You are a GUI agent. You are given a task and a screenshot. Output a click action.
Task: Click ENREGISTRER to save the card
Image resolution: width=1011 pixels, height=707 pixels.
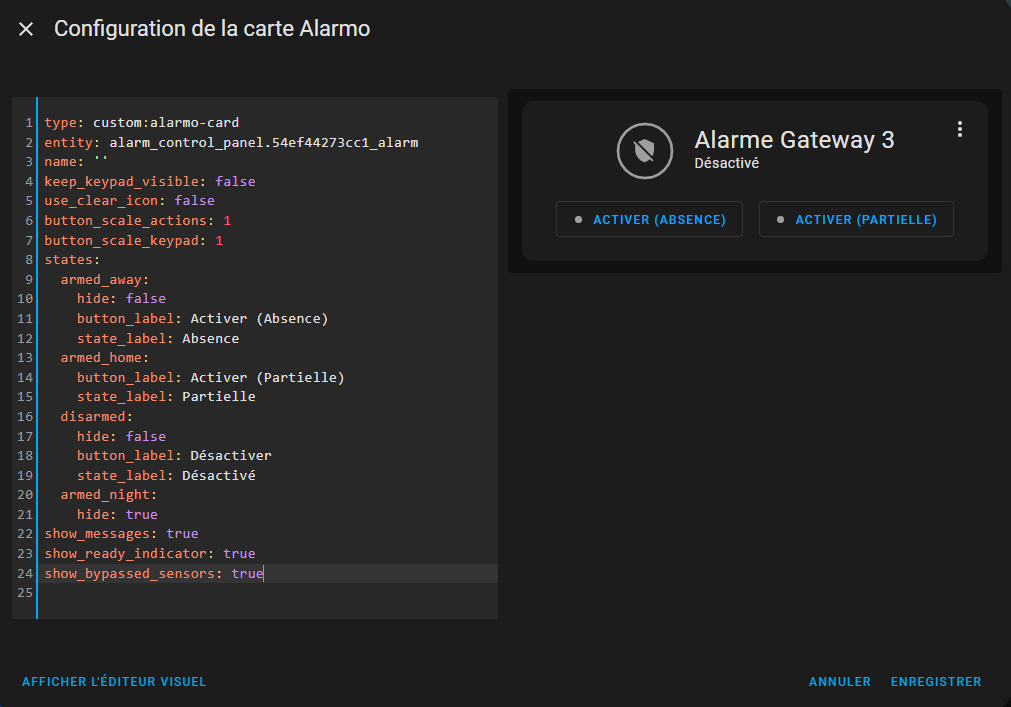[936, 681]
